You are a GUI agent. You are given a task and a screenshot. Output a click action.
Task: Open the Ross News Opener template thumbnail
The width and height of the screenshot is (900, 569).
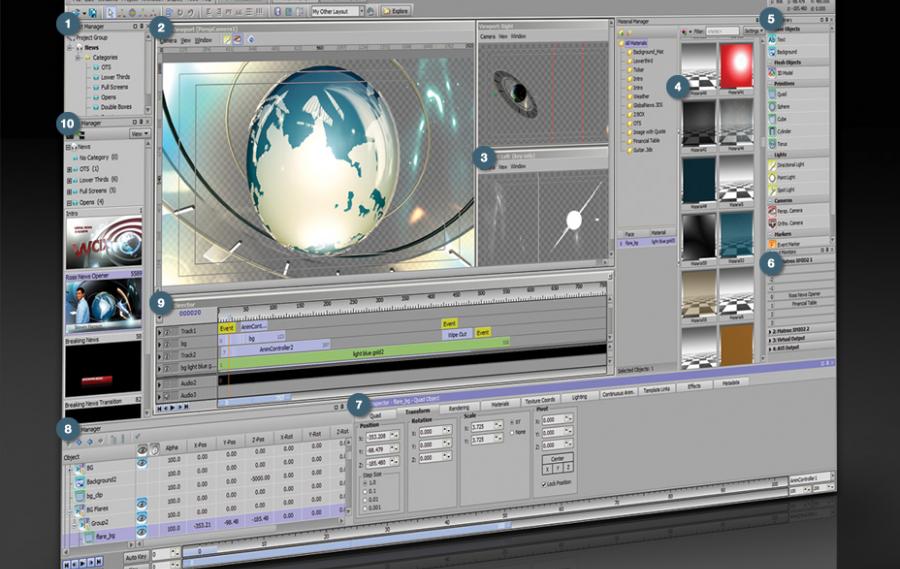pyautogui.click(x=103, y=305)
